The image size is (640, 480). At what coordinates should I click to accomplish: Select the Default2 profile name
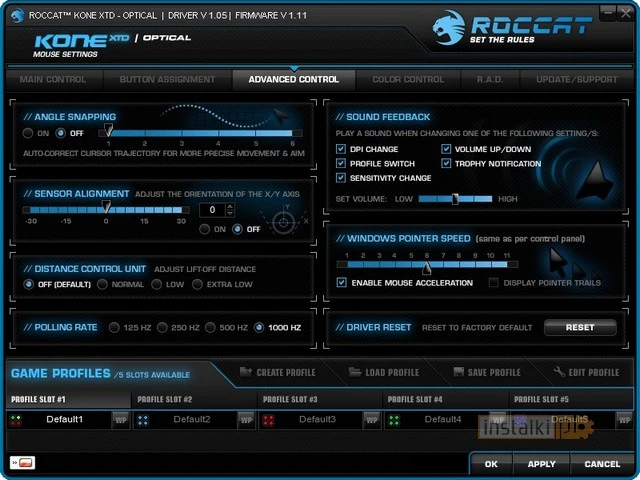tap(192, 419)
